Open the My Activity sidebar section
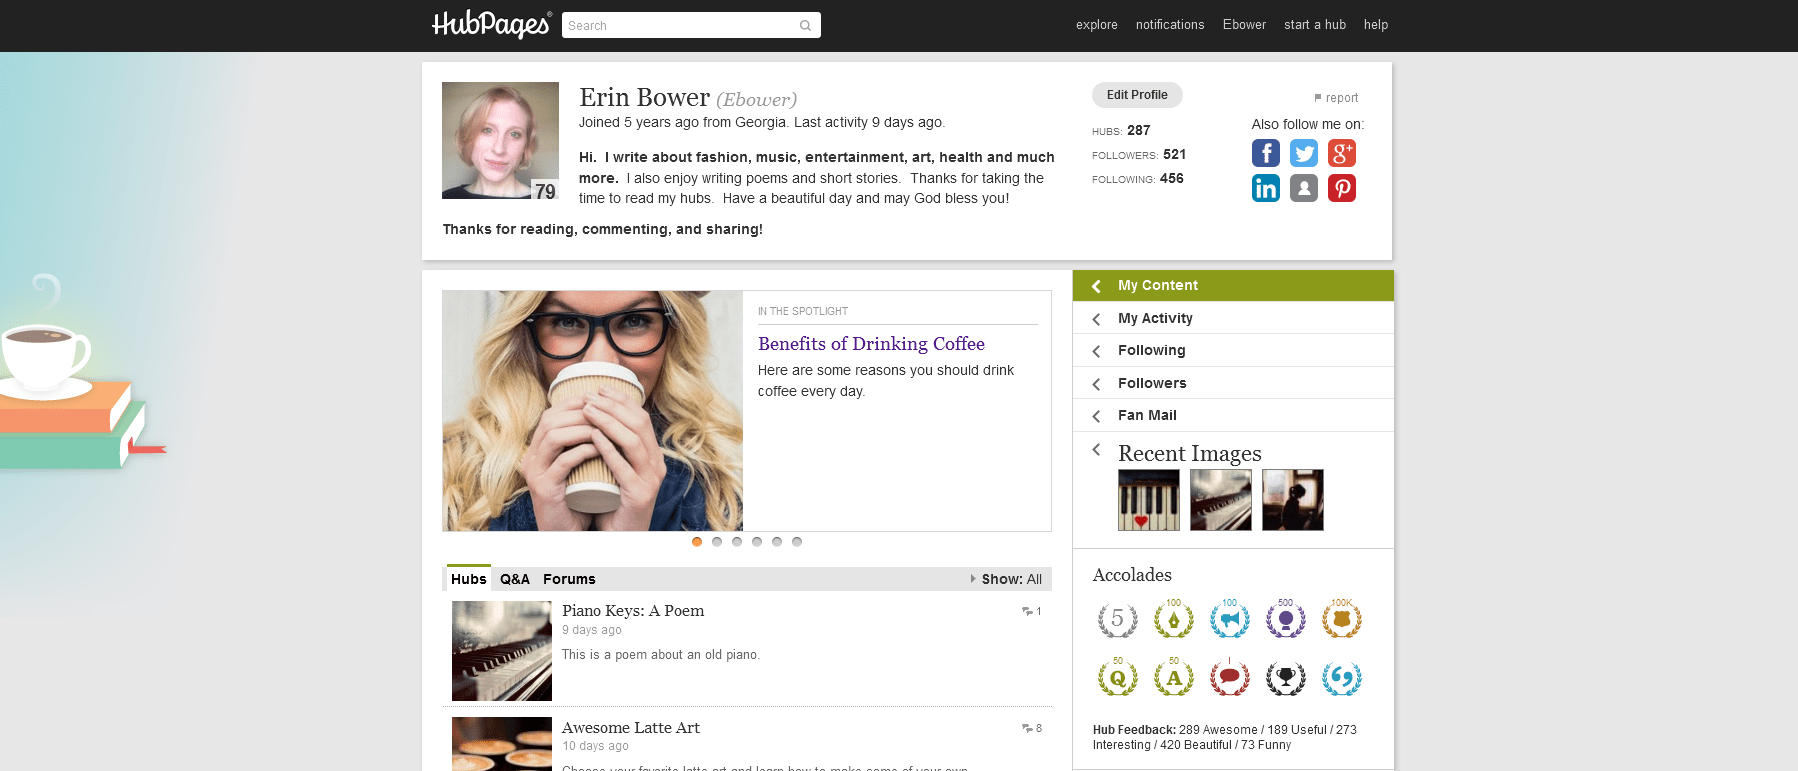The image size is (1798, 771). 1233,318
